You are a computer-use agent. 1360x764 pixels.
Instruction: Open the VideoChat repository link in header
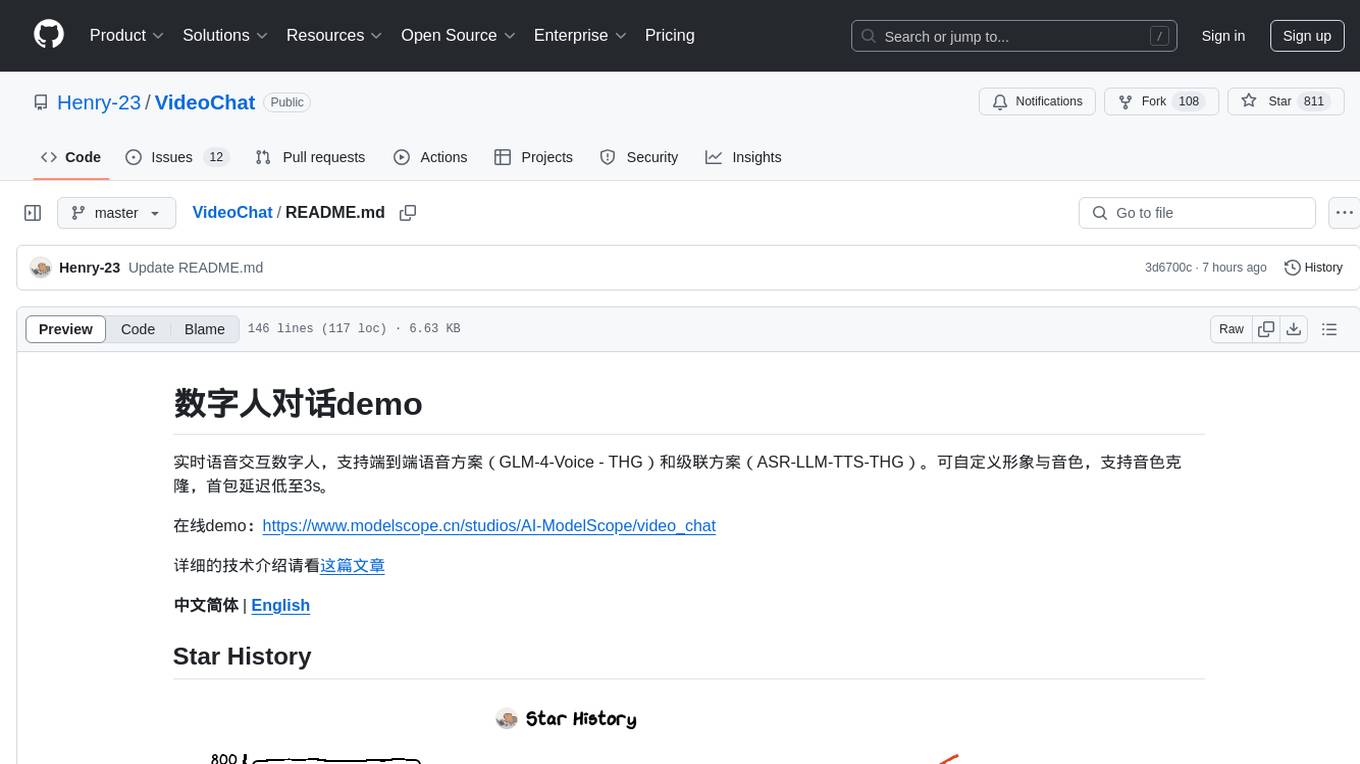click(x=205, y=102)
